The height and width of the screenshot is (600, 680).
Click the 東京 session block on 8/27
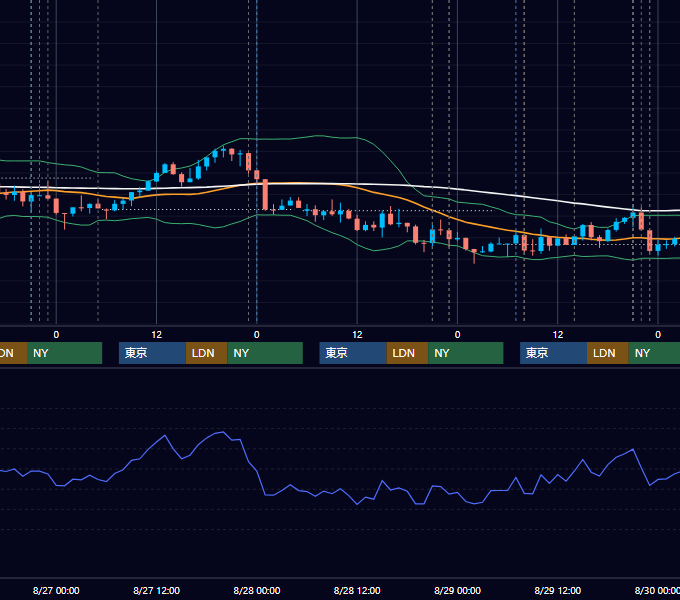pos(152,353)
